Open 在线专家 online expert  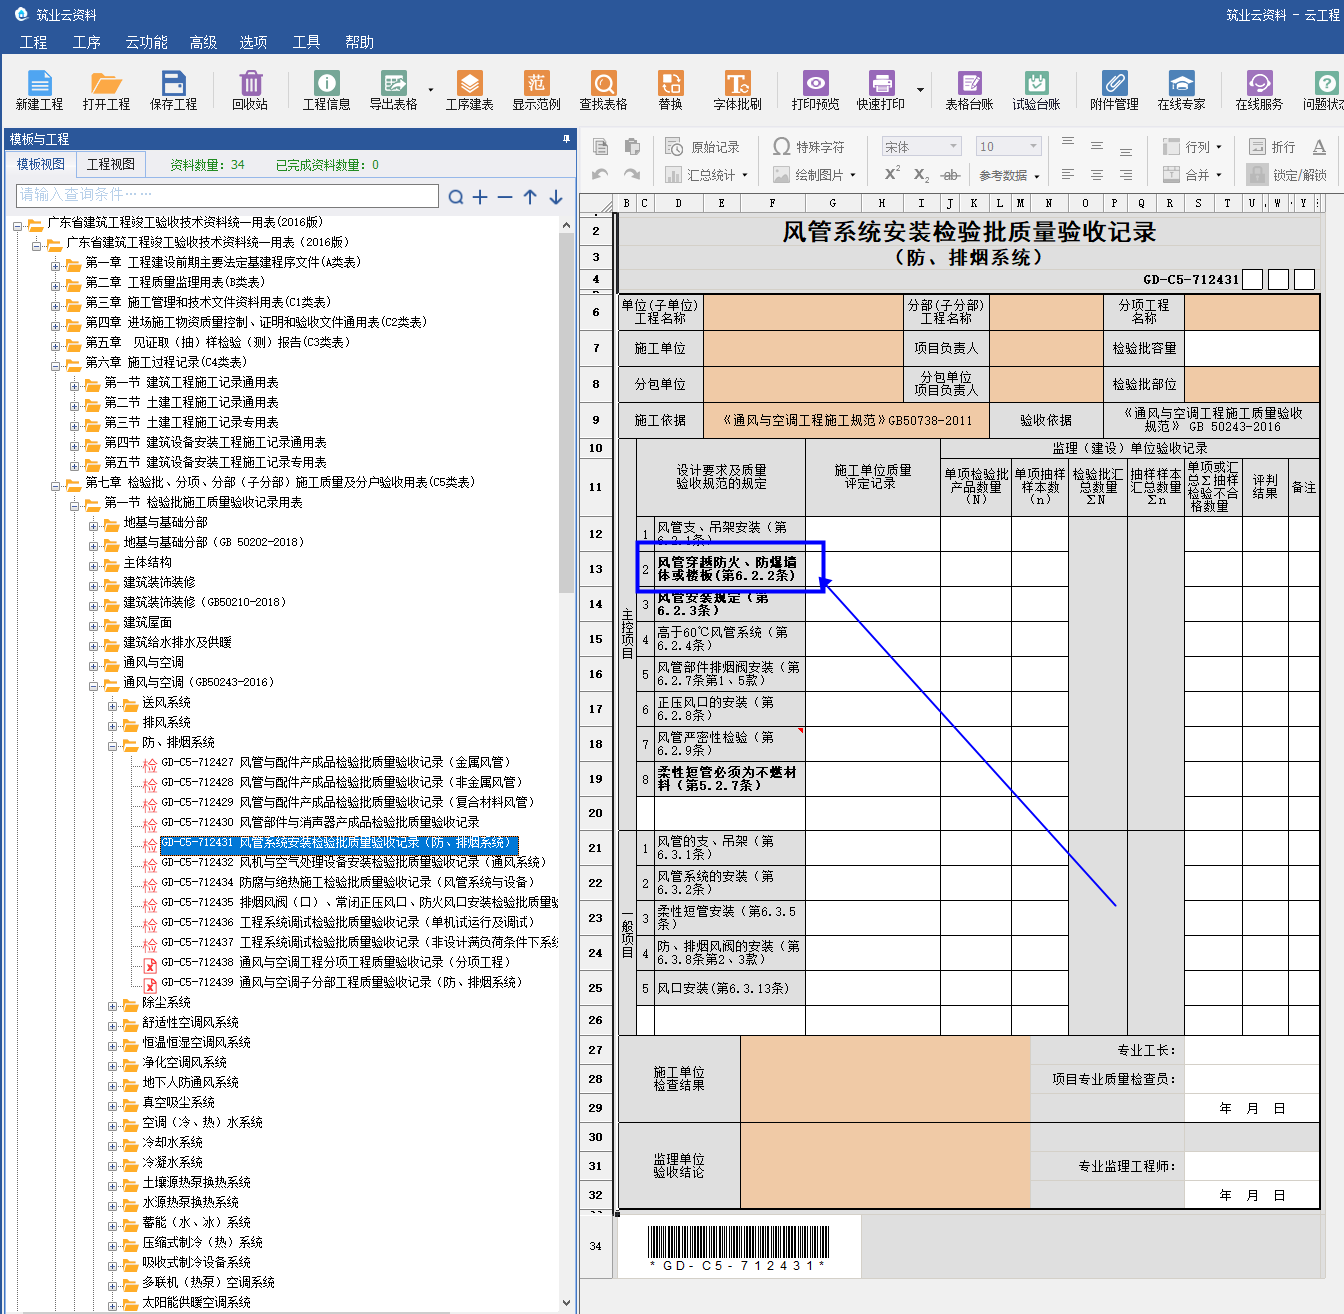click(1181, 90)
